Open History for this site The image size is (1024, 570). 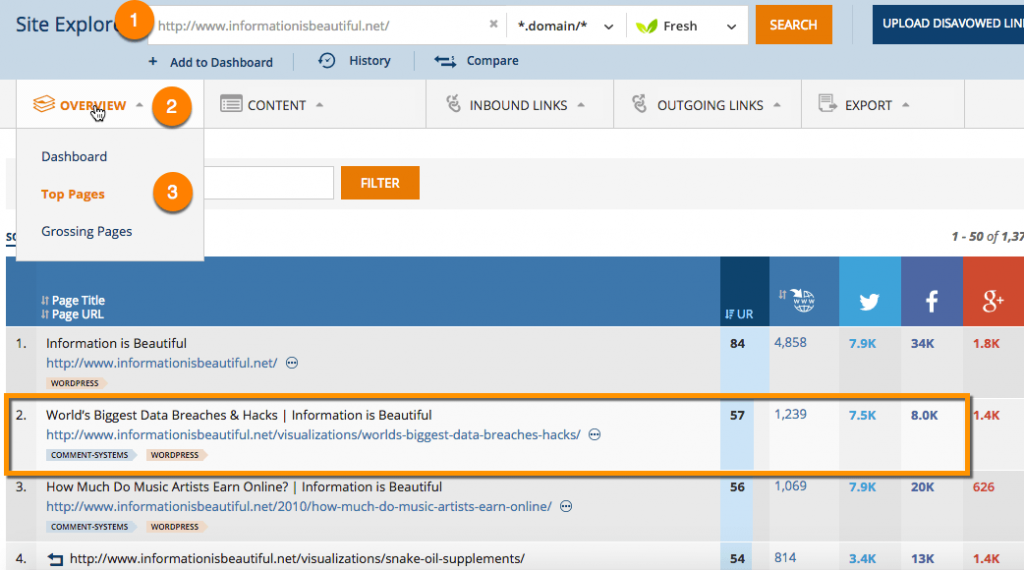pyautogui.click(x=370, y=61)
